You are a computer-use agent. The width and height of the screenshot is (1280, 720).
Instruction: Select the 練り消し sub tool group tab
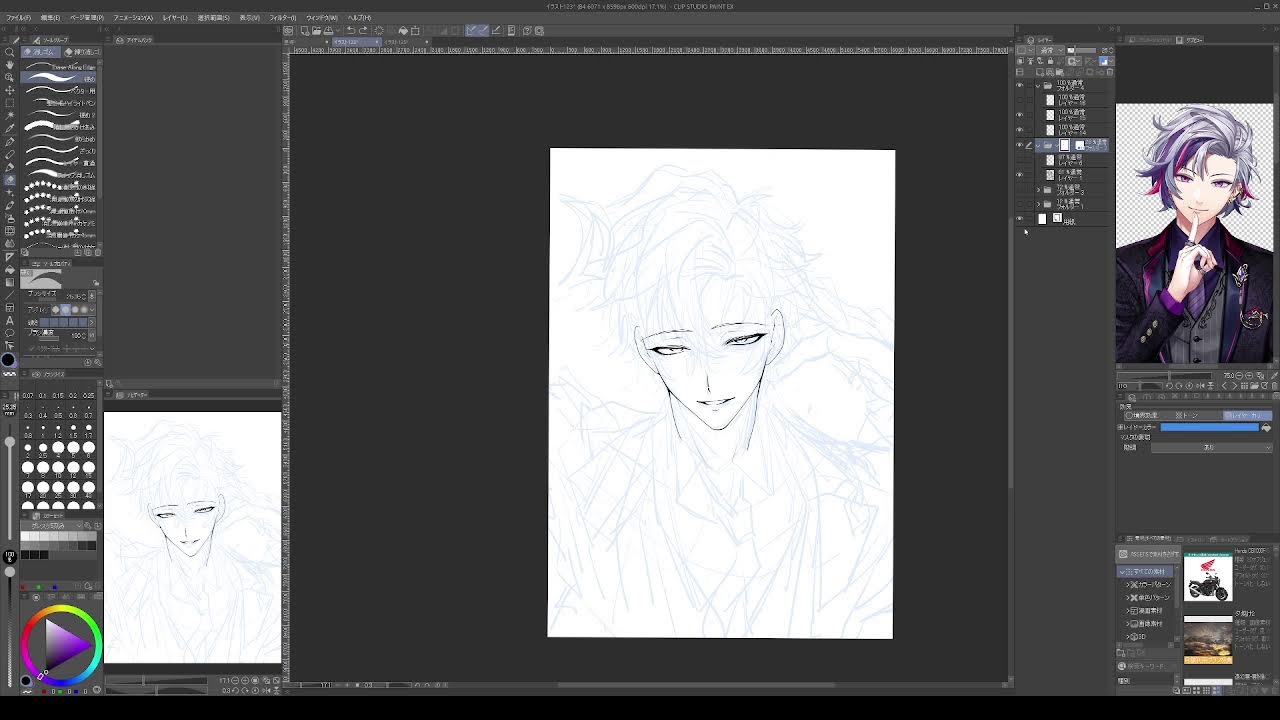[x=81, y=52]
